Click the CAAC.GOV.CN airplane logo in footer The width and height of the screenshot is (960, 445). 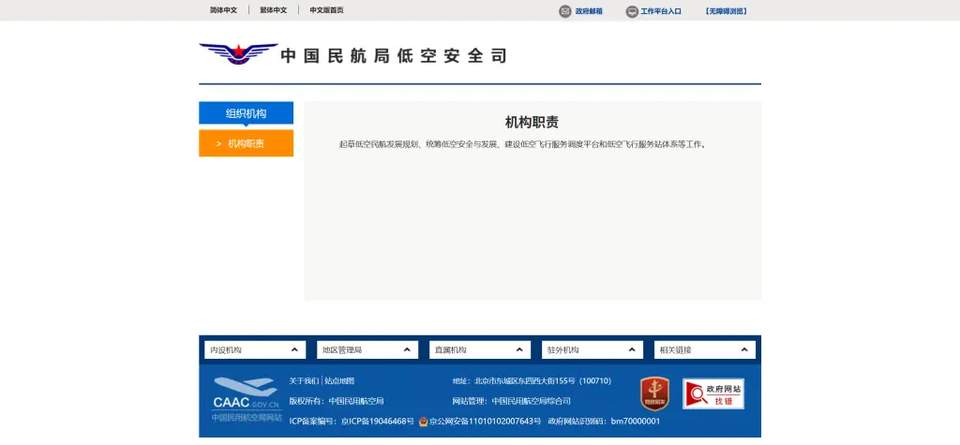coord(247,400)
